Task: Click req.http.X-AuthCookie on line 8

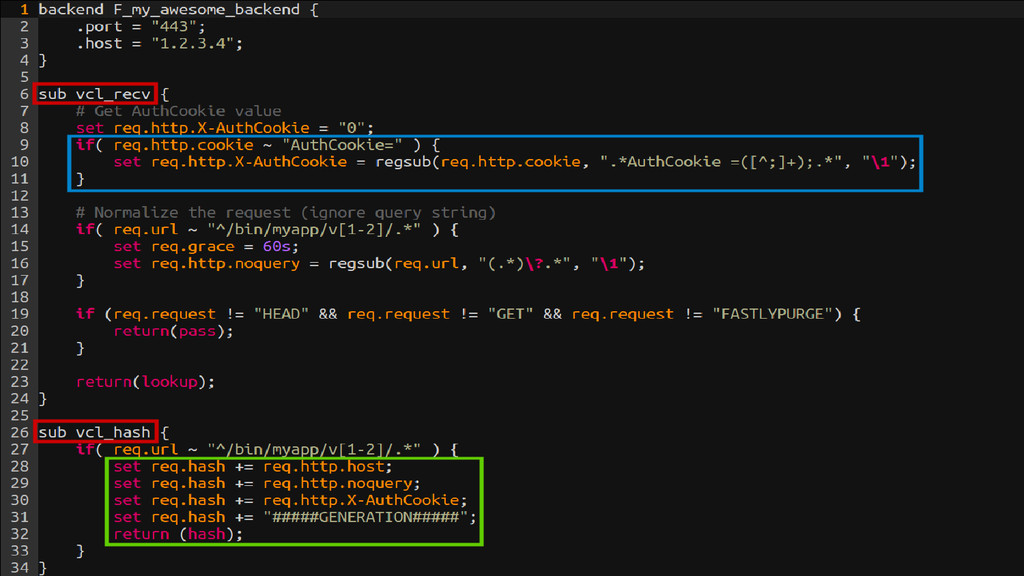Action: pyautogui.click(x=211, y=128)
